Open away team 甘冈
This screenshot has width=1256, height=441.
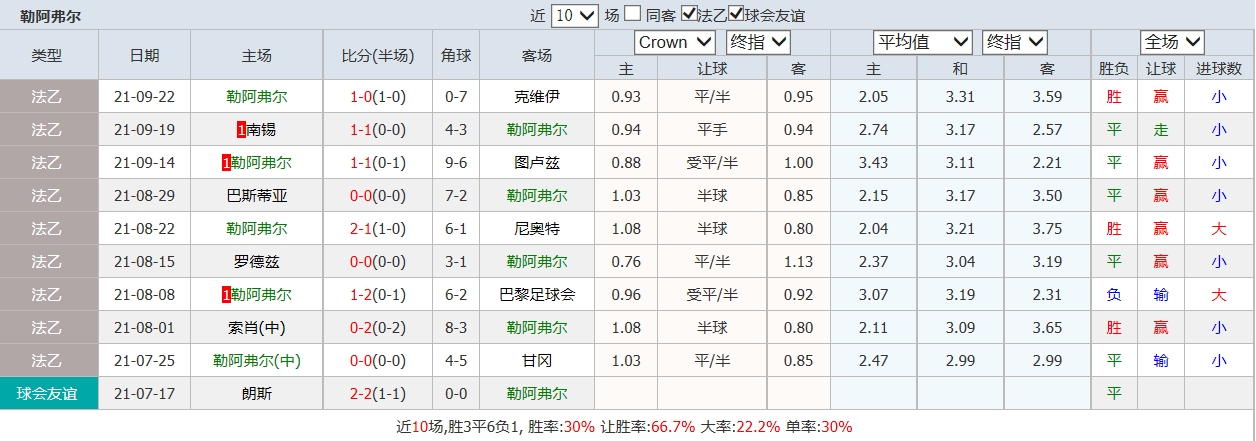[537, 360]
